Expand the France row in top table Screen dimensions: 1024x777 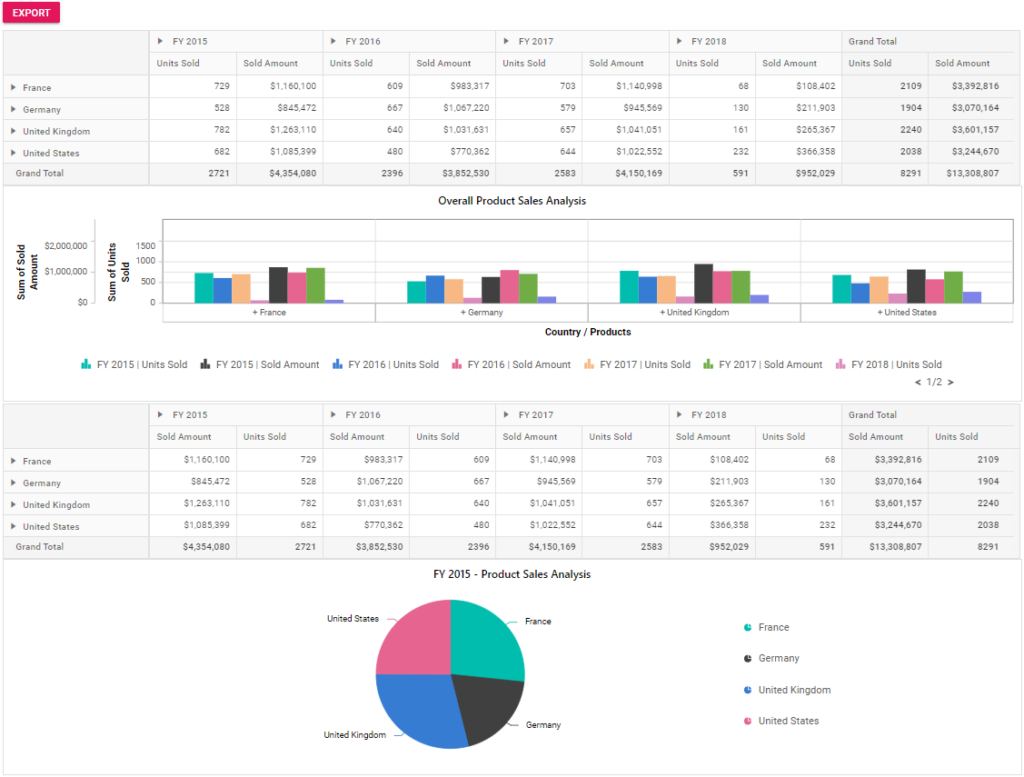(13, 88)
